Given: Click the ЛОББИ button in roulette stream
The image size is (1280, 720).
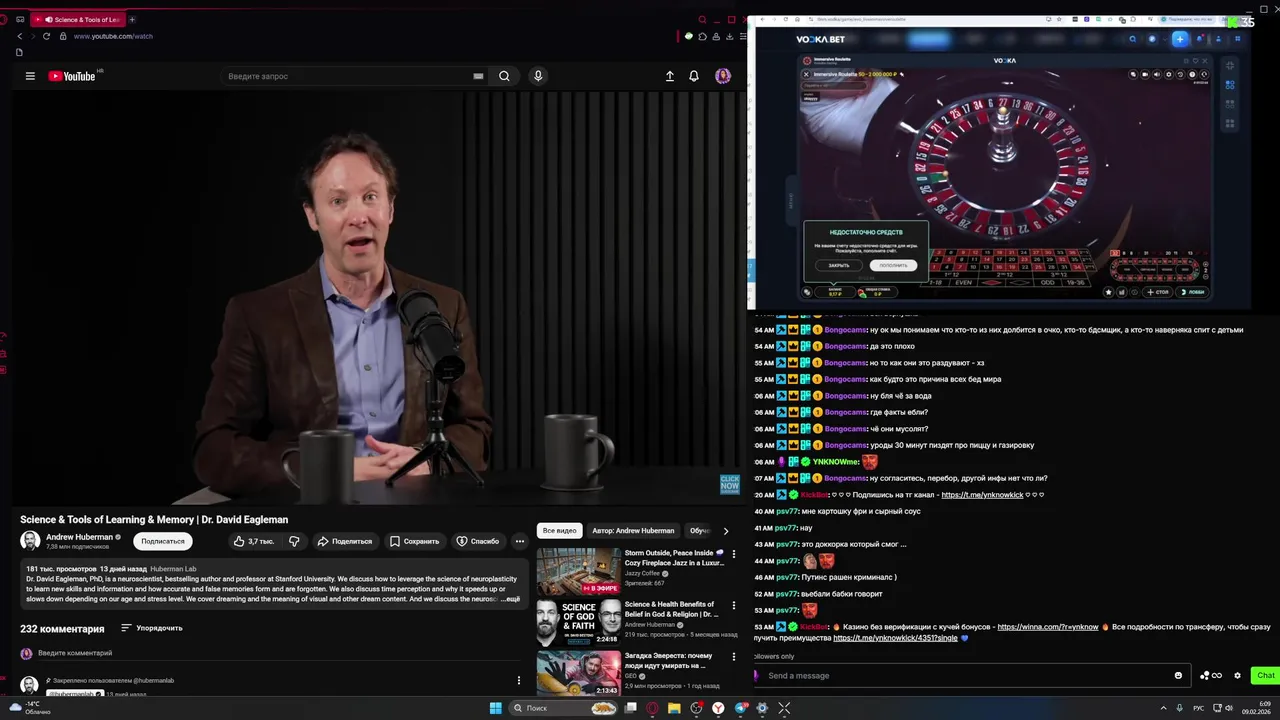Looking at the screenshot, I should (x=1192, y=292).
